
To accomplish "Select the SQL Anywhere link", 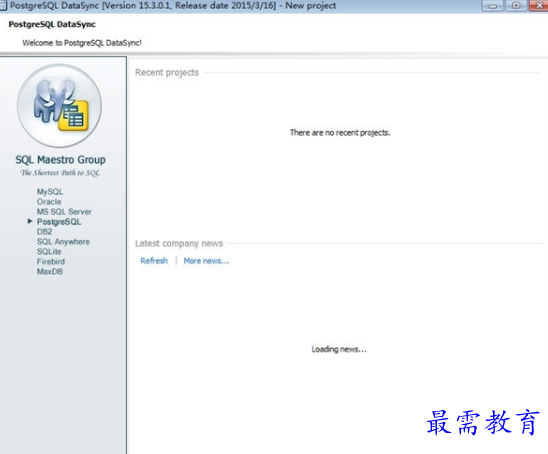I will pyautogui.click(x=63, y=242).
